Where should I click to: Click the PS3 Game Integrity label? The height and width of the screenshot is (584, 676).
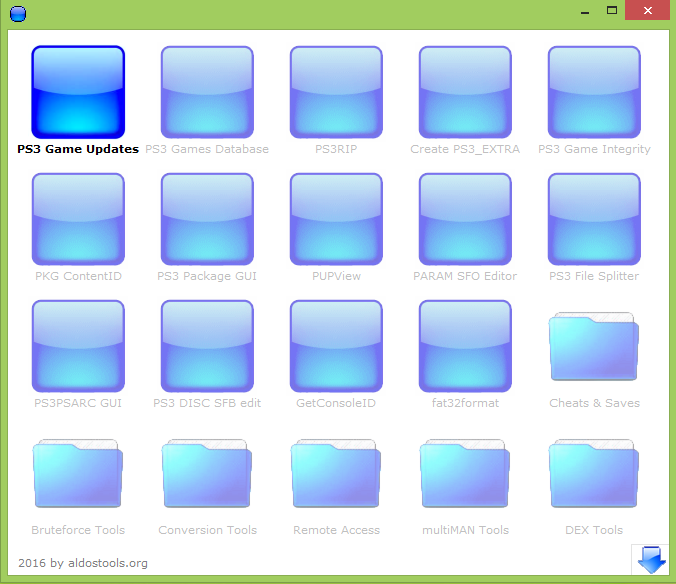tap(594, 149)
